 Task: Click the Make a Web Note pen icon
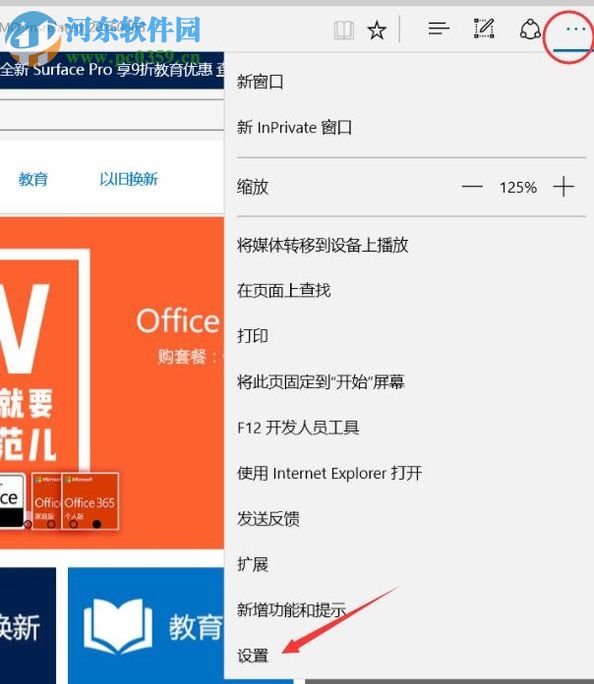[484, 28]
